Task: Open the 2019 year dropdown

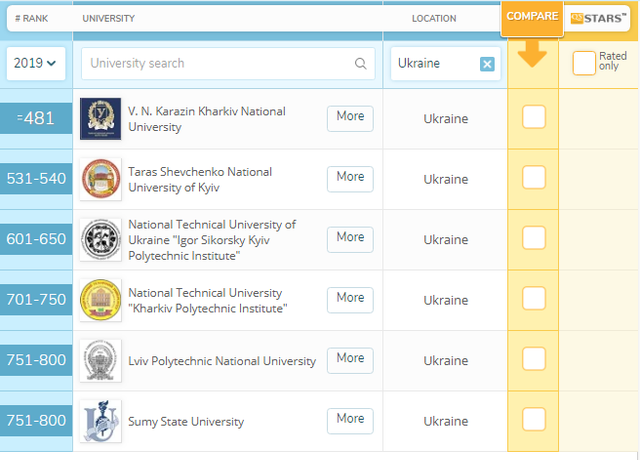Action: coord(35,63)
